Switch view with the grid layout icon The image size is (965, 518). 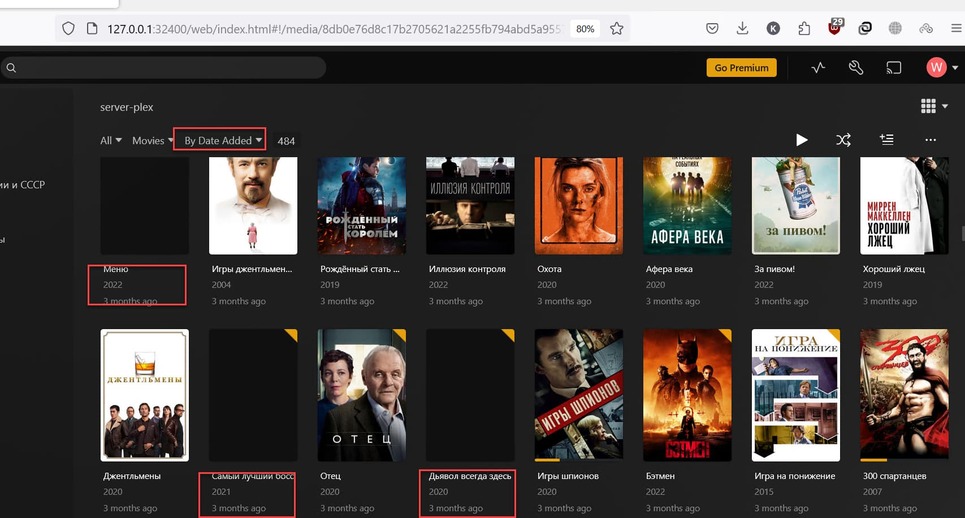pos(928,106)
